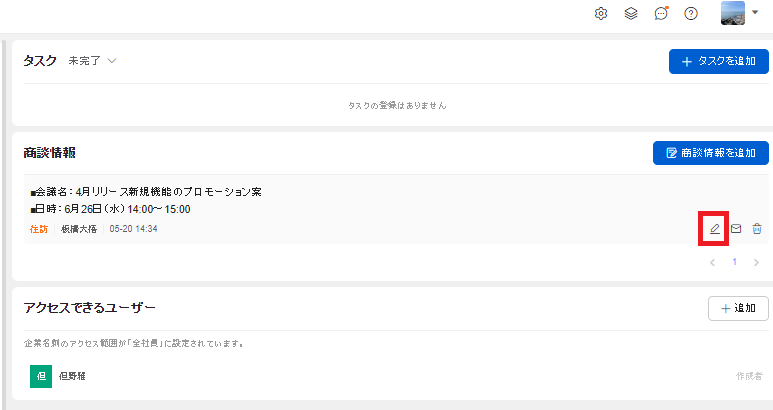Select page 1 in pagination
773x410 pixels.
735,262
